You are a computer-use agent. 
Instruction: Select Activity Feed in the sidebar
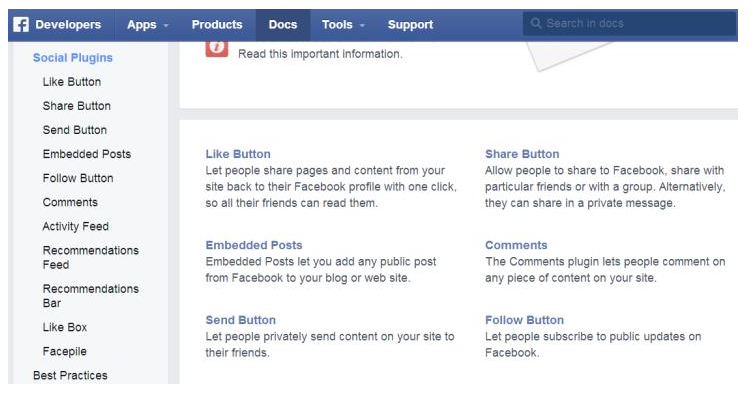coord(76,226)
